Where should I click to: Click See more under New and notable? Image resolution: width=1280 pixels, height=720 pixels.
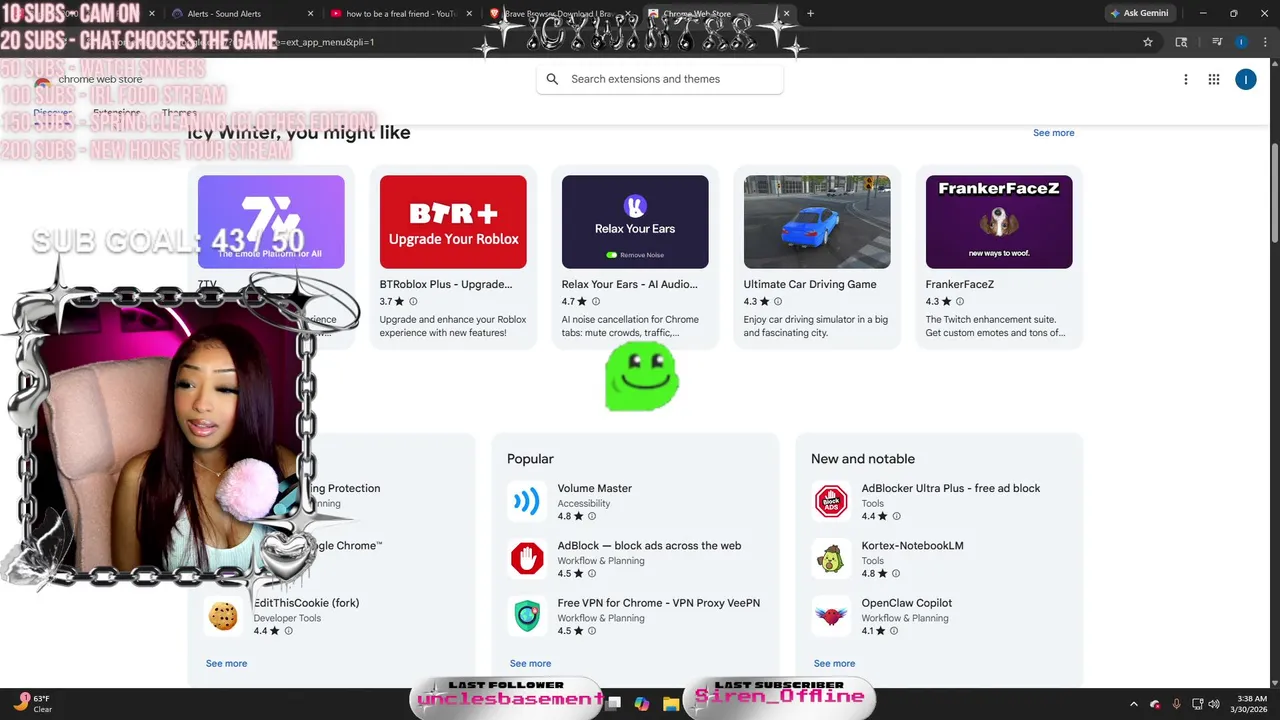pyautogui.click(x=834, y=664)
